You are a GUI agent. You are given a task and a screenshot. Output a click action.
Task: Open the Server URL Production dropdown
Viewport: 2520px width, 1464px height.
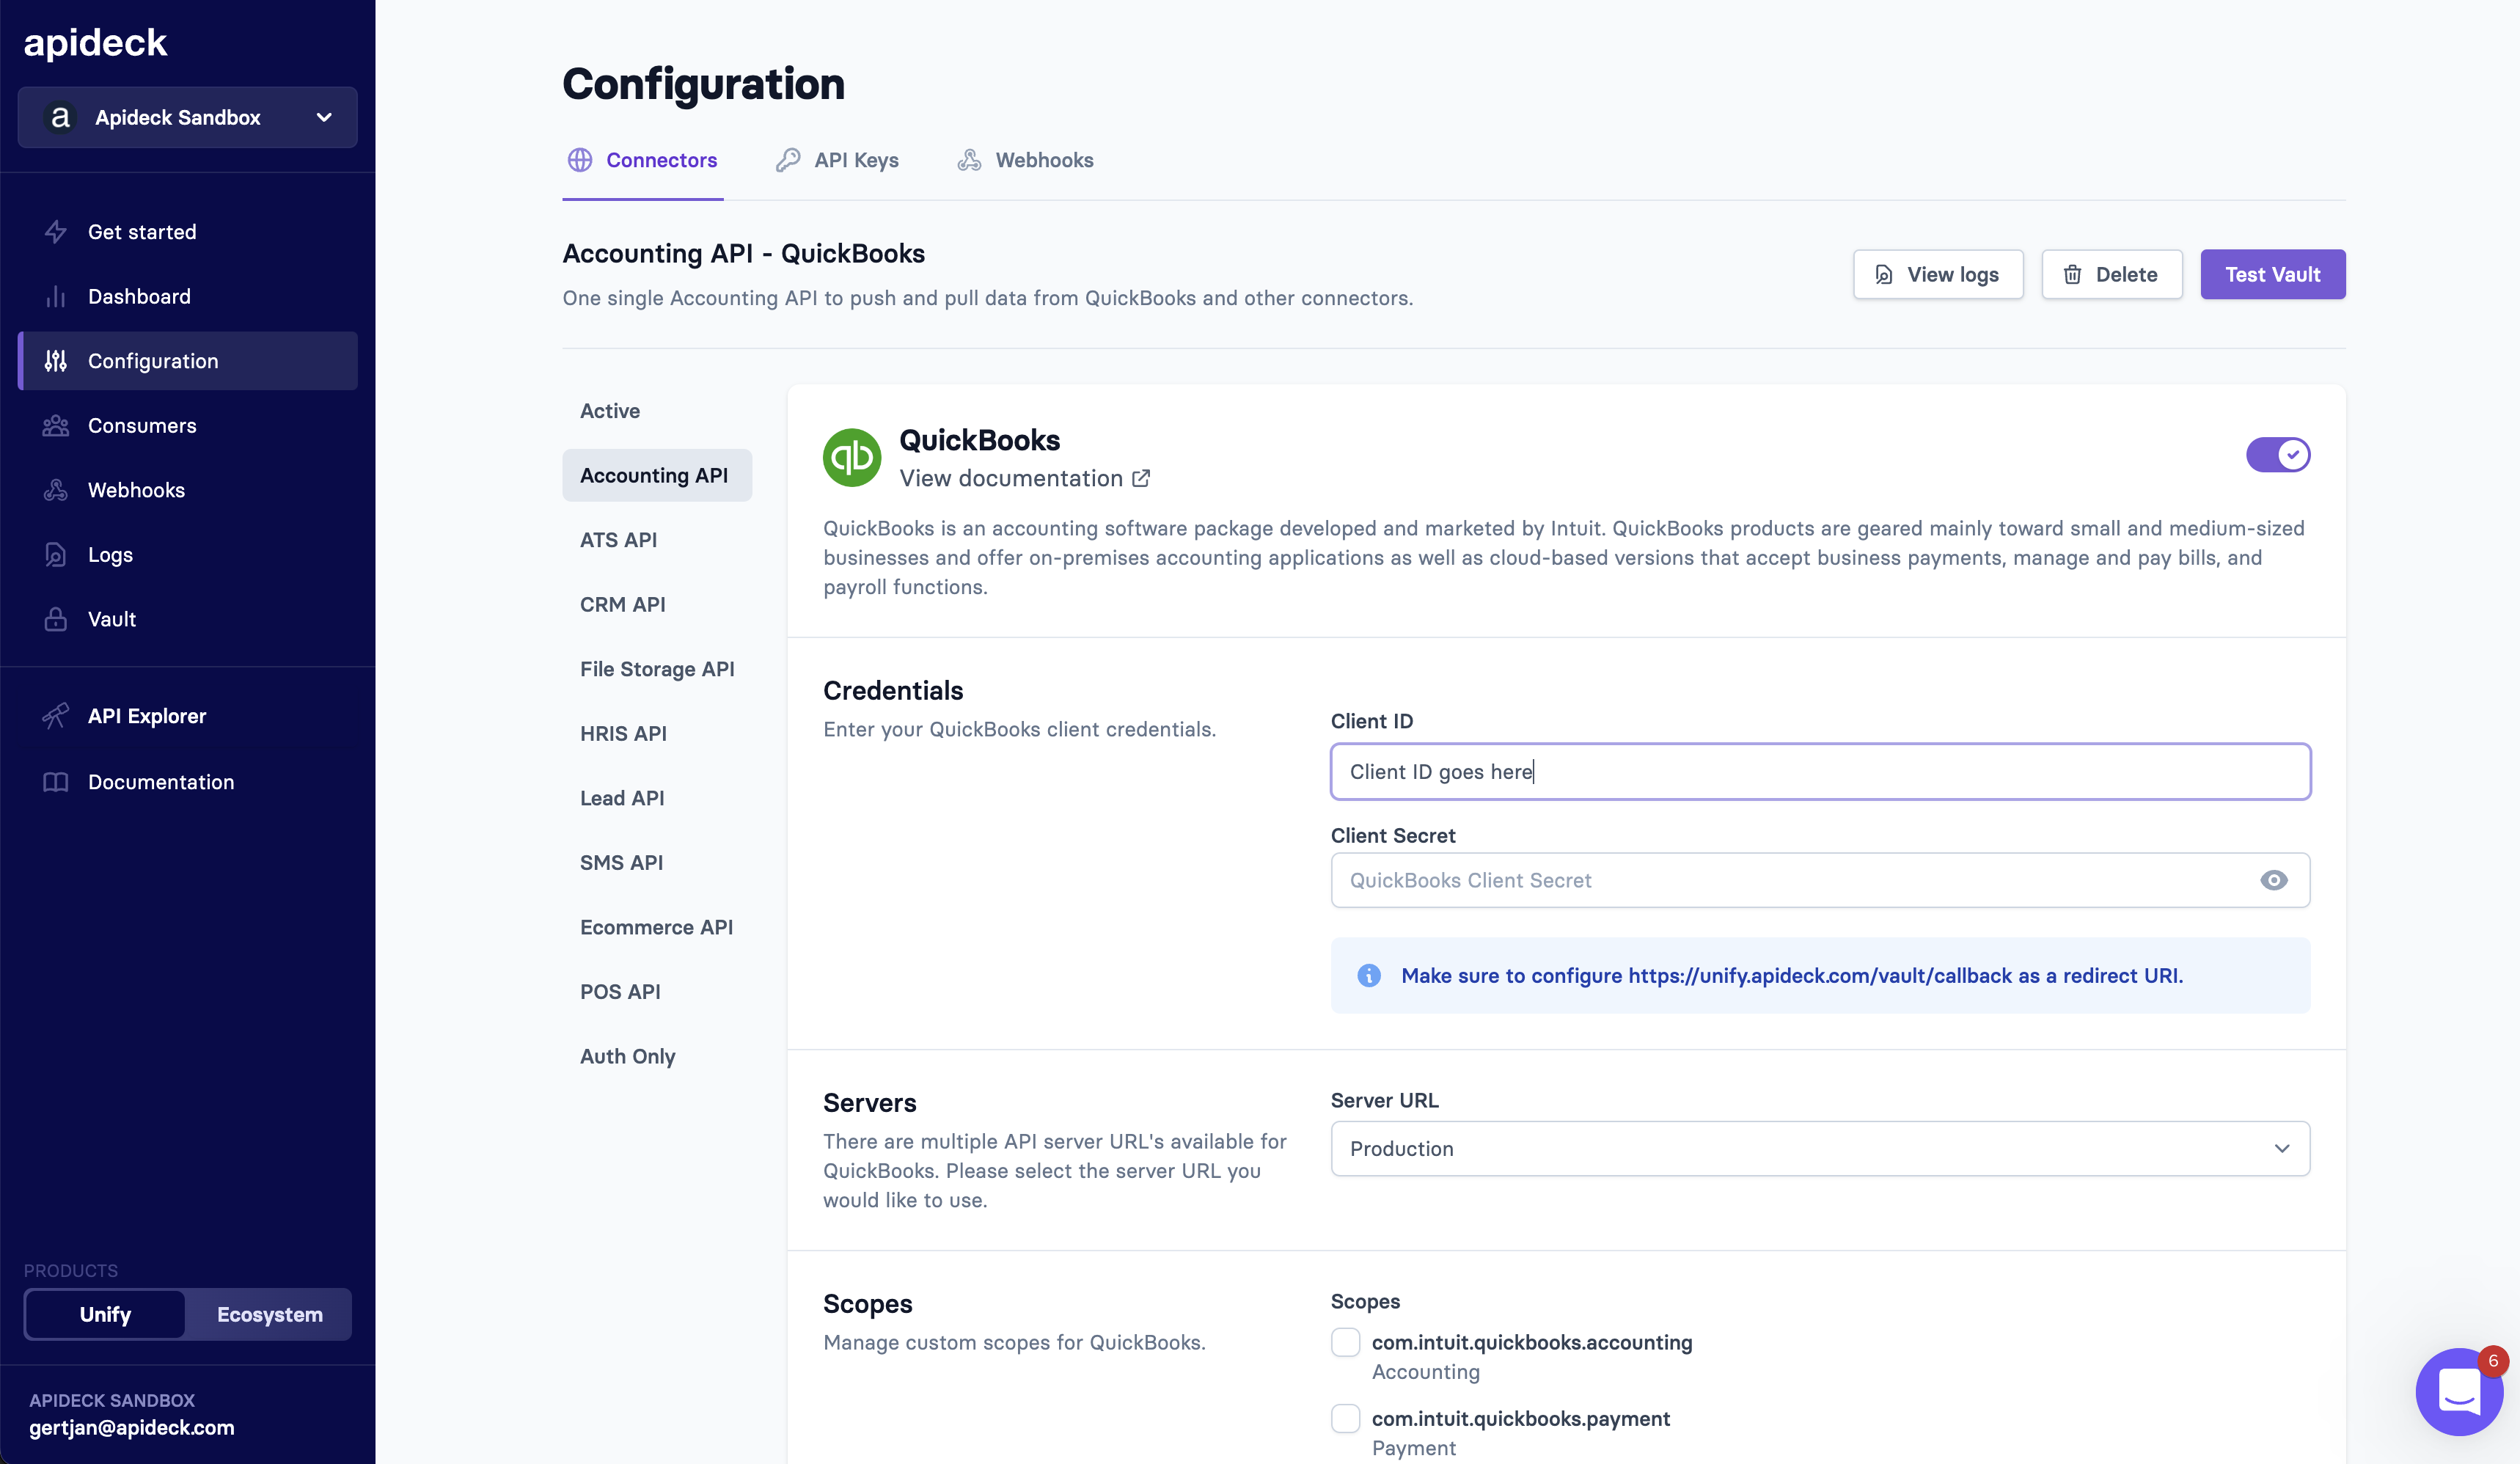click(x=1820, y=1148)
